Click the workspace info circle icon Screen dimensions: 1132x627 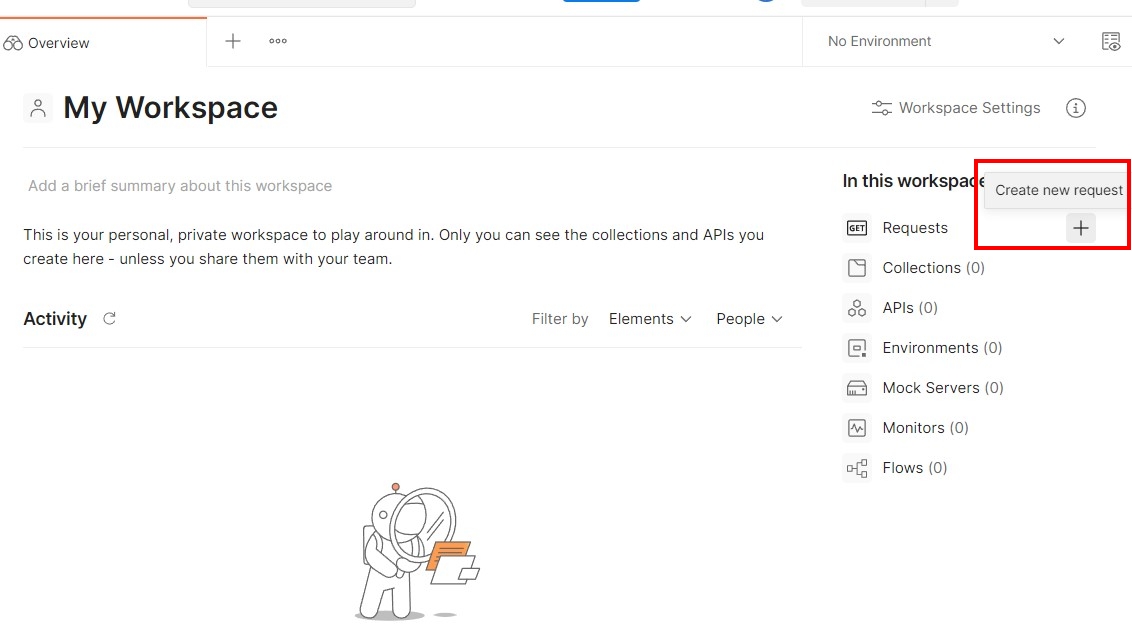point(1075,108)
